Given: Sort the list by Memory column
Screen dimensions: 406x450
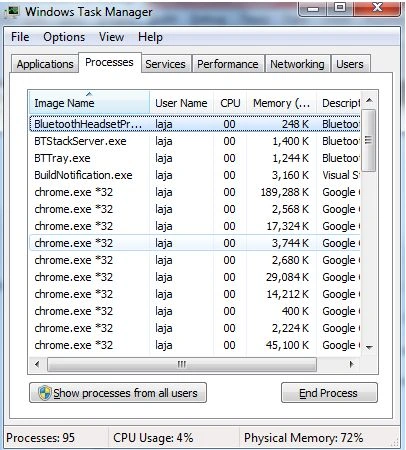Looking at the screenshot, I should tap(281, 103).
